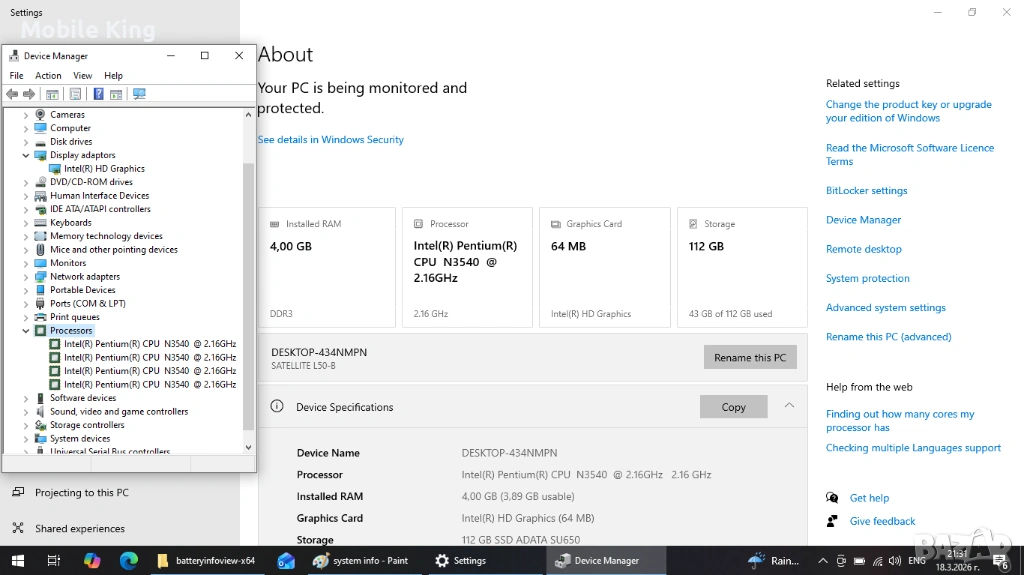Open Microsoft Edge from the taskbar
Image resolution: width=1024 pixels, height=575 pixels.
tap(129, 561)
